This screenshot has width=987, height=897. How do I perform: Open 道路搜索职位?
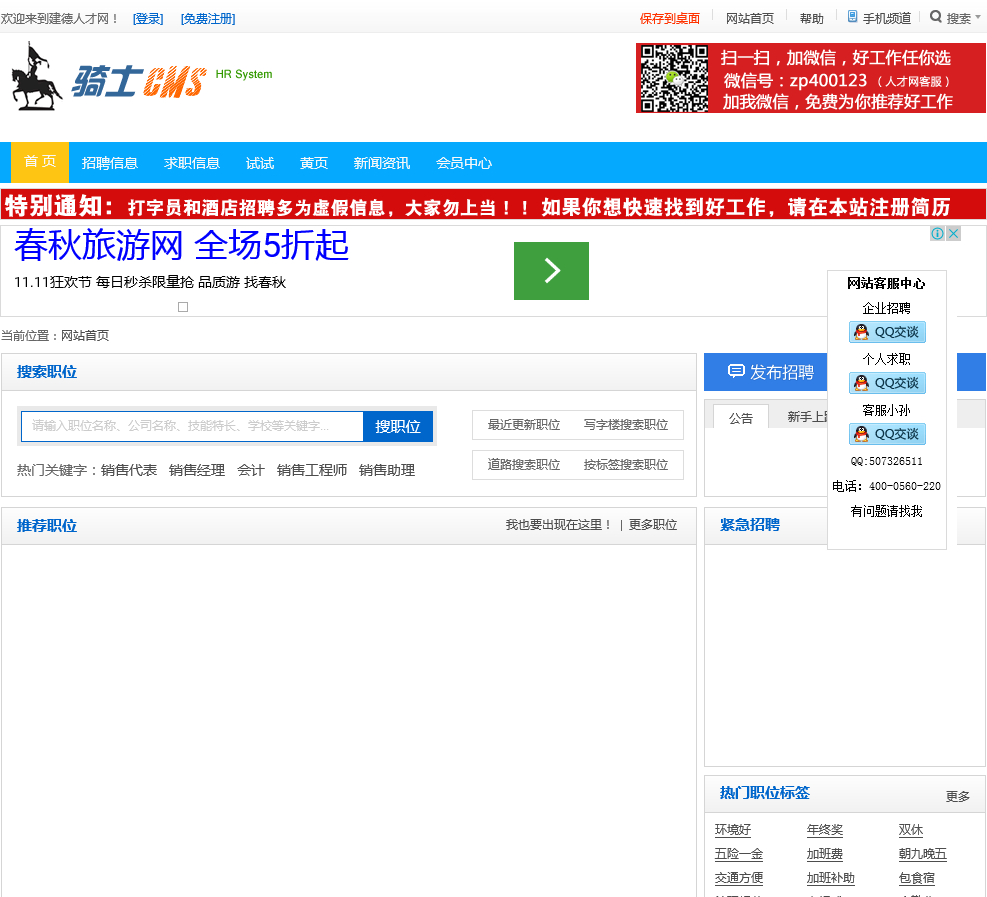click(x=524, y=465)
